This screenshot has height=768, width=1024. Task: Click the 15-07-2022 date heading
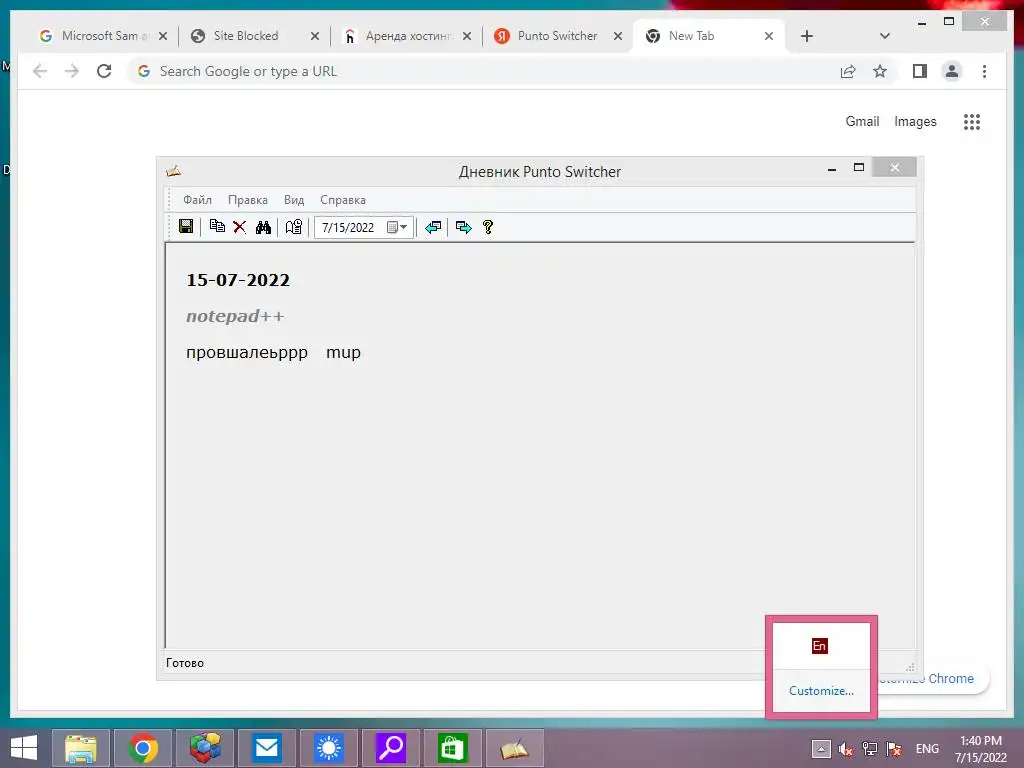tap(238, 280)
